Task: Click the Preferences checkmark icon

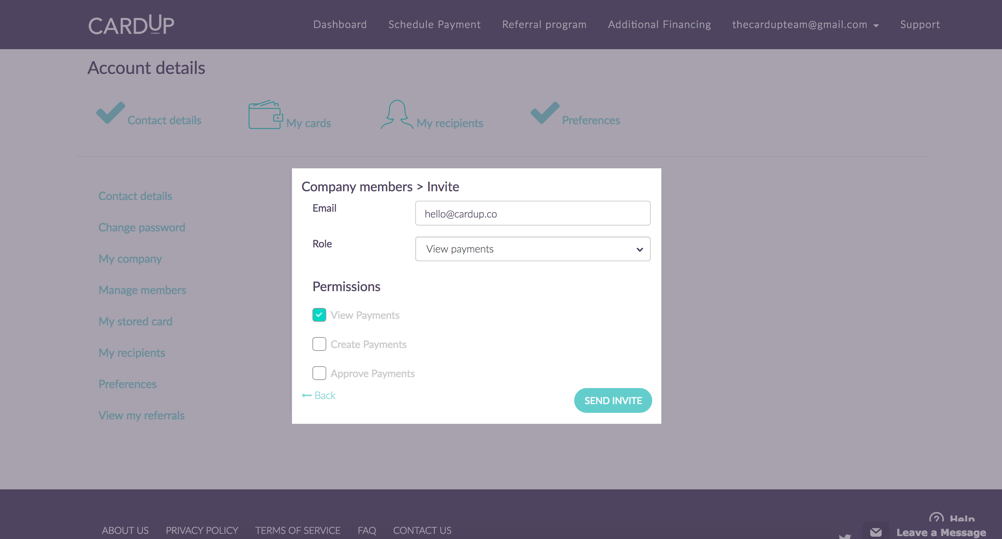Action: pyautogui.click(x=544, y=113)
